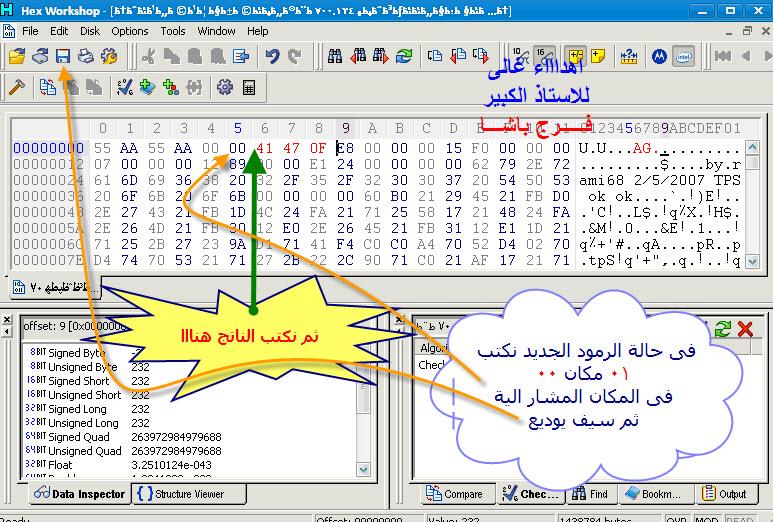Click the red X in checksum panel
The width and height of the screenshot is (773, 522).
coord(745,329)
